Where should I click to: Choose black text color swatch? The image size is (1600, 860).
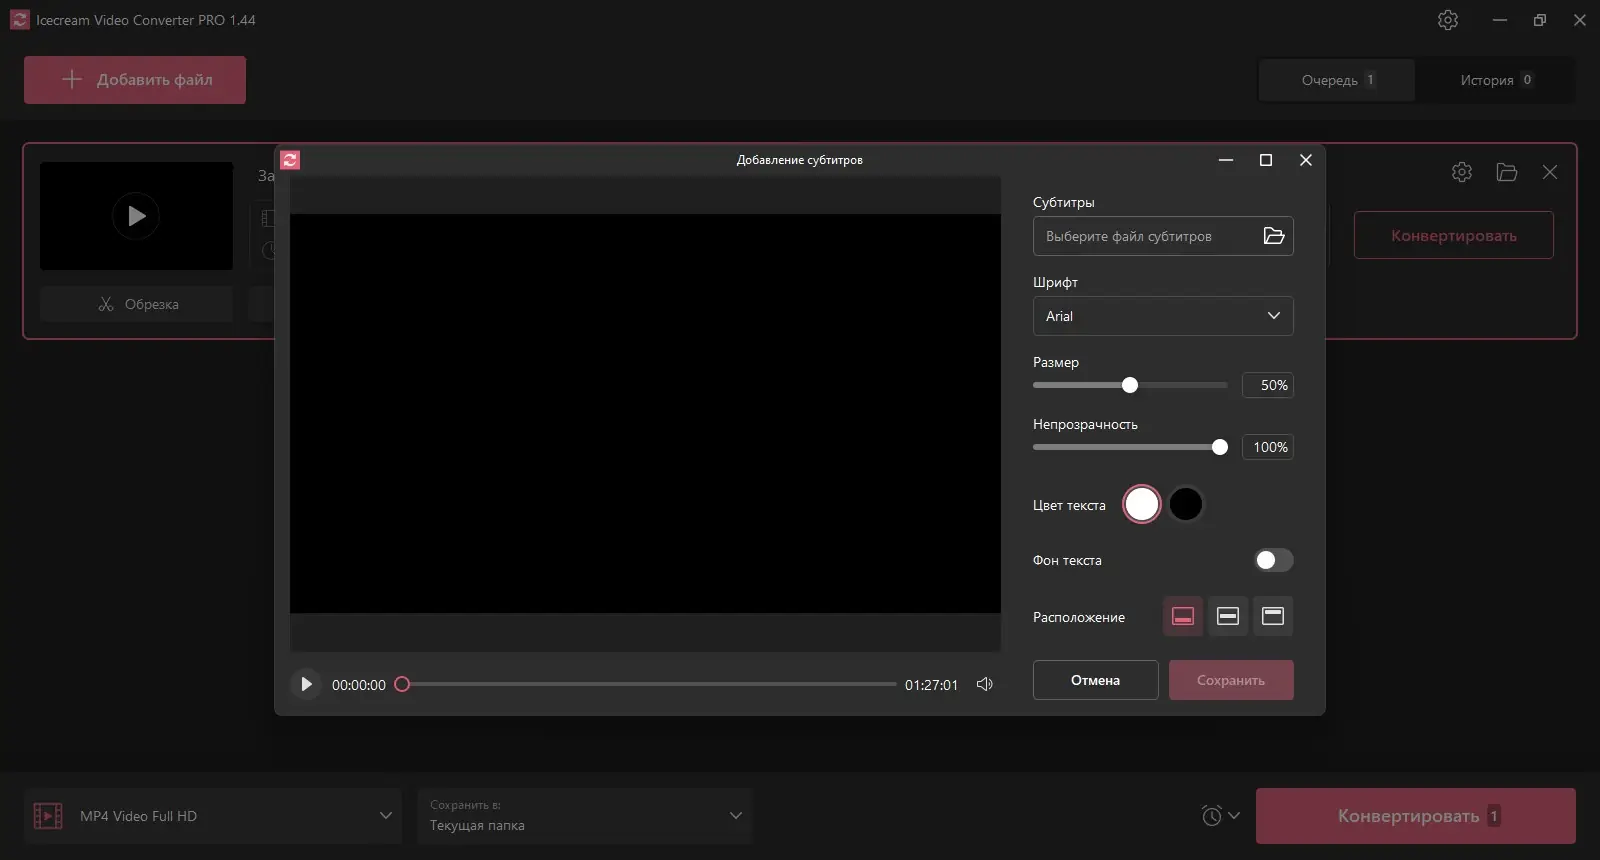click(x=1186, y=504)
